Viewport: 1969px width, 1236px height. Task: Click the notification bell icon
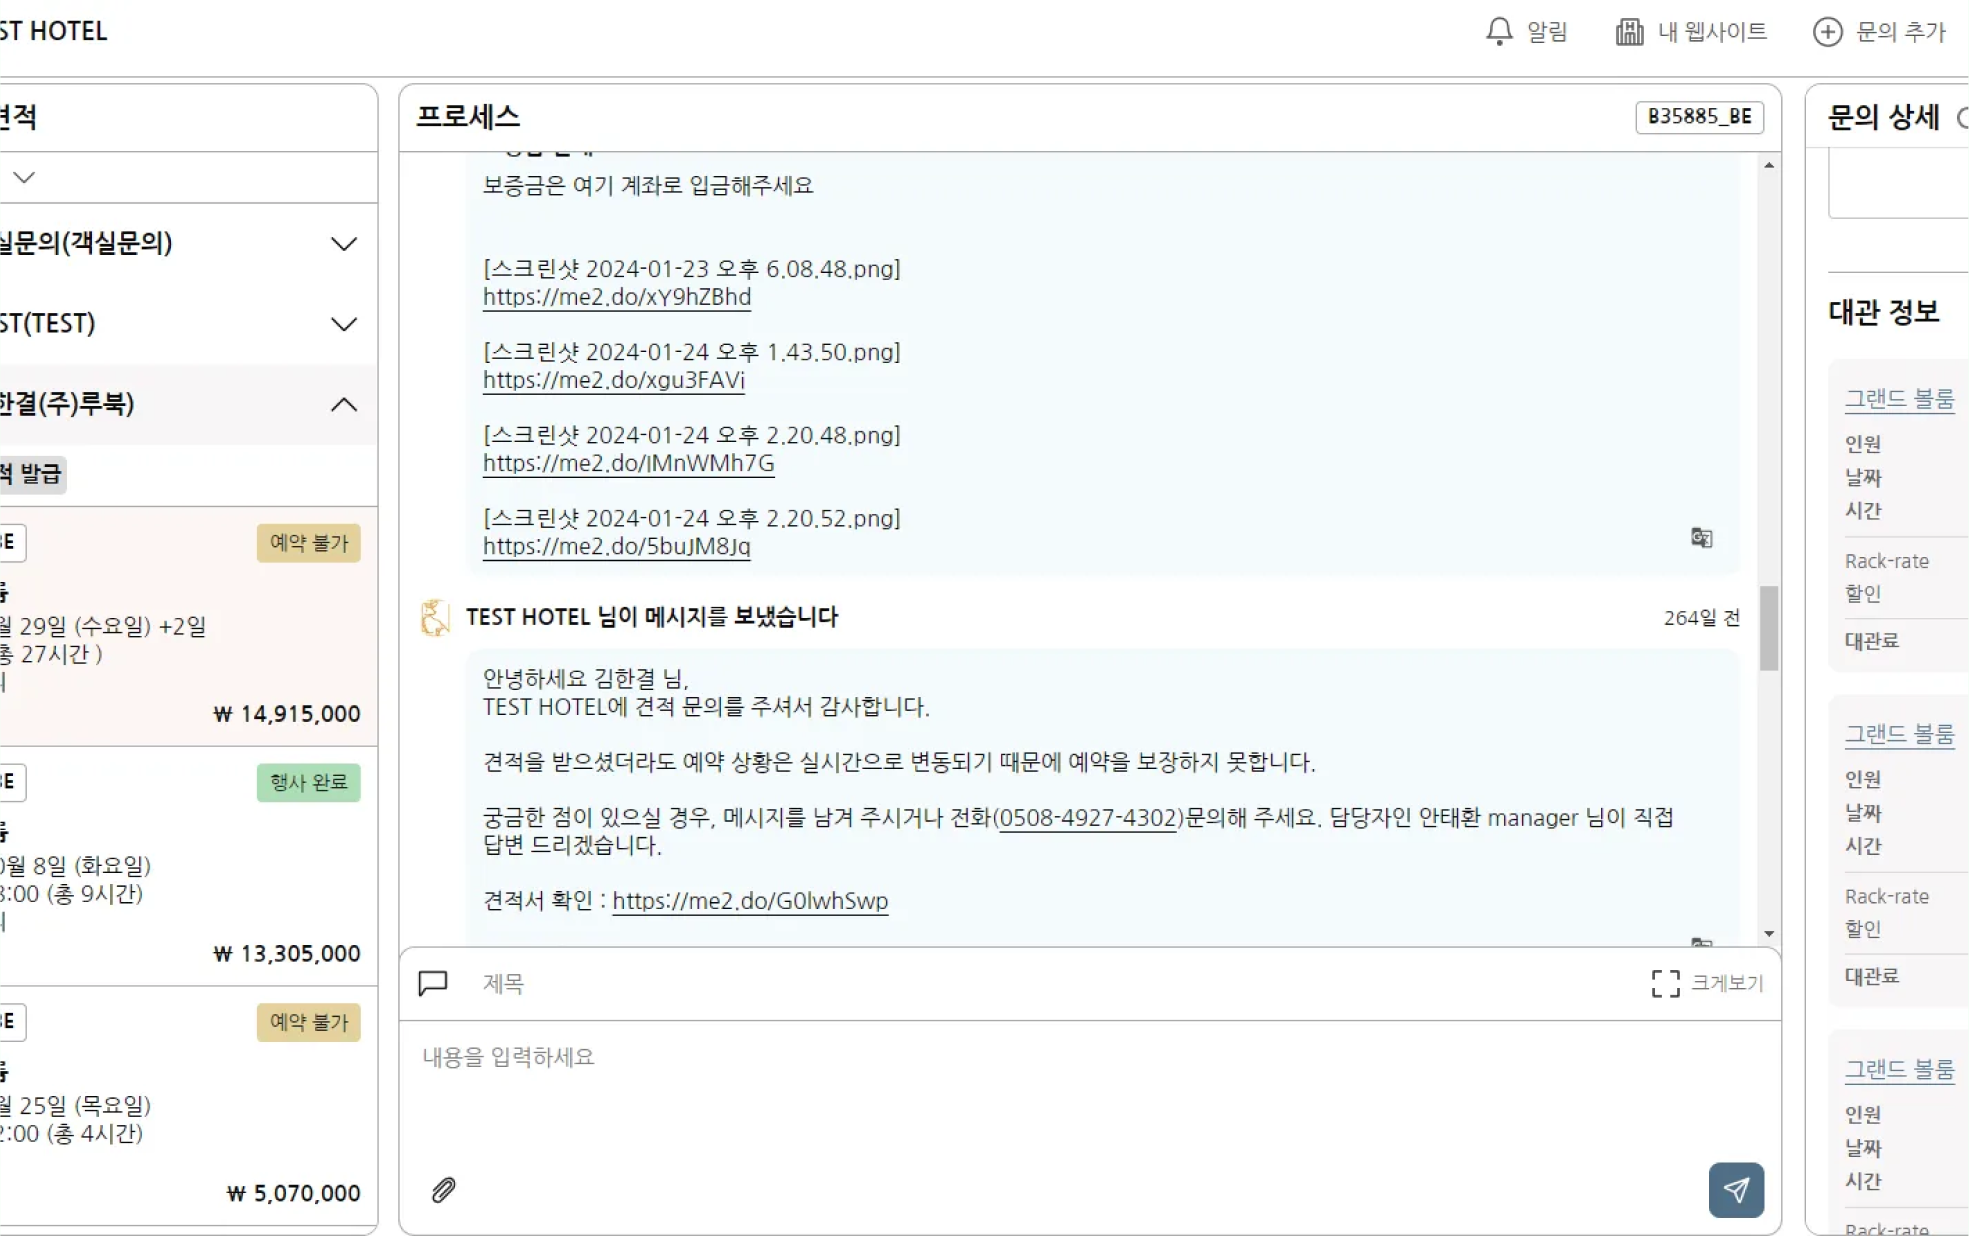(1499, 31)
